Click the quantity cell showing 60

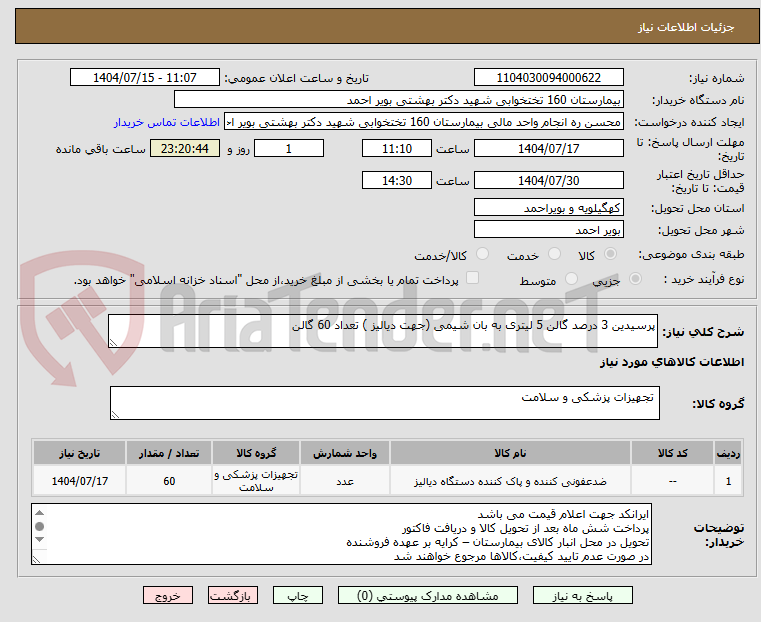[x=169, y=481]
